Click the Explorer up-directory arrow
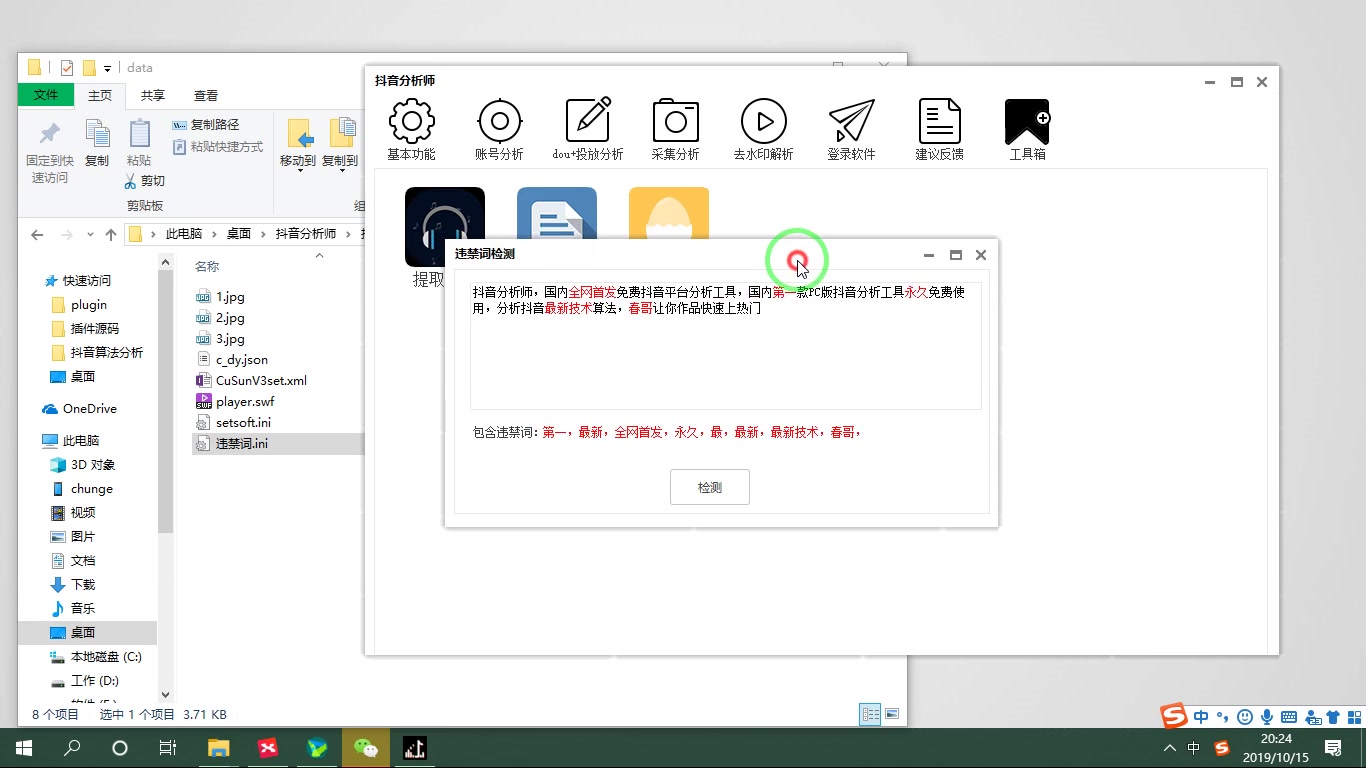 click(111, 234)
